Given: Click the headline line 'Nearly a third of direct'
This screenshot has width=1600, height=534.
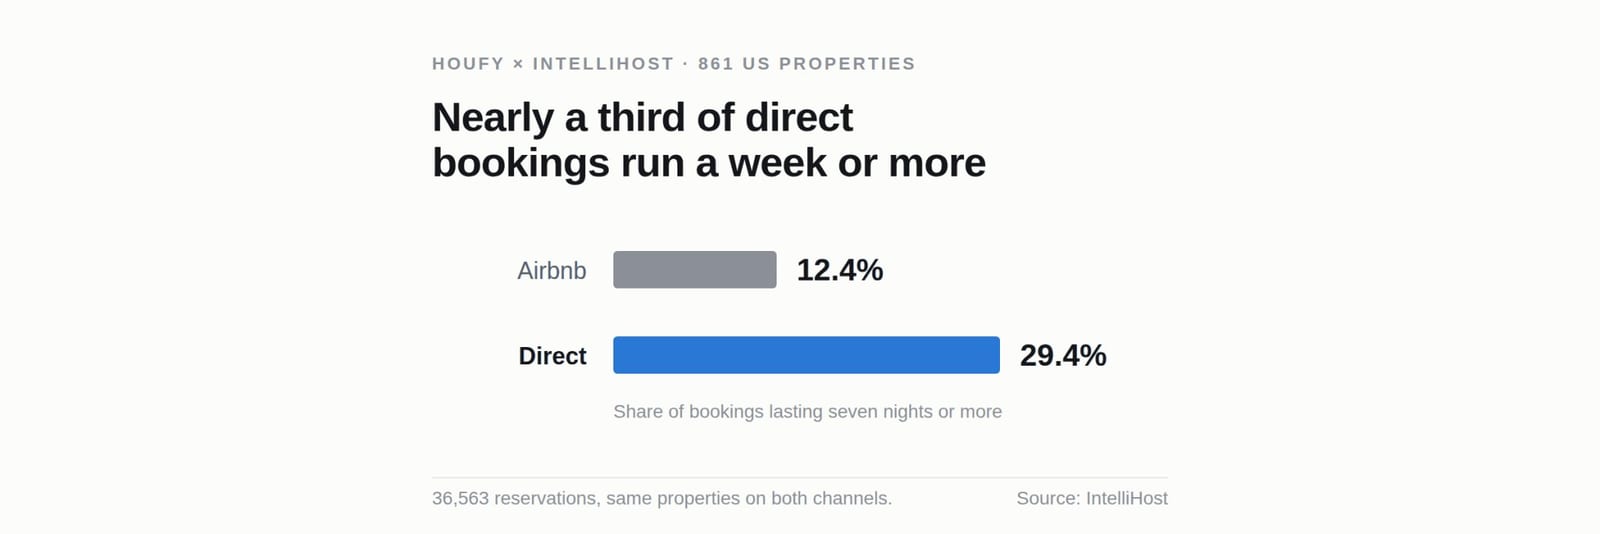Looking at the screenshot, I should (x=642, y=118).
